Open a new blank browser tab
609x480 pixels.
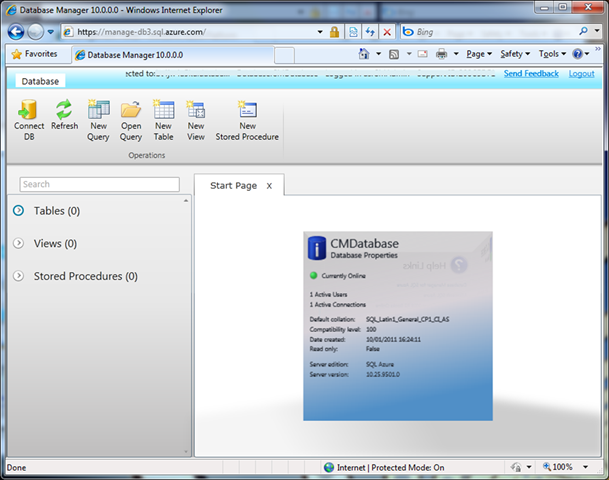point(284,55)
